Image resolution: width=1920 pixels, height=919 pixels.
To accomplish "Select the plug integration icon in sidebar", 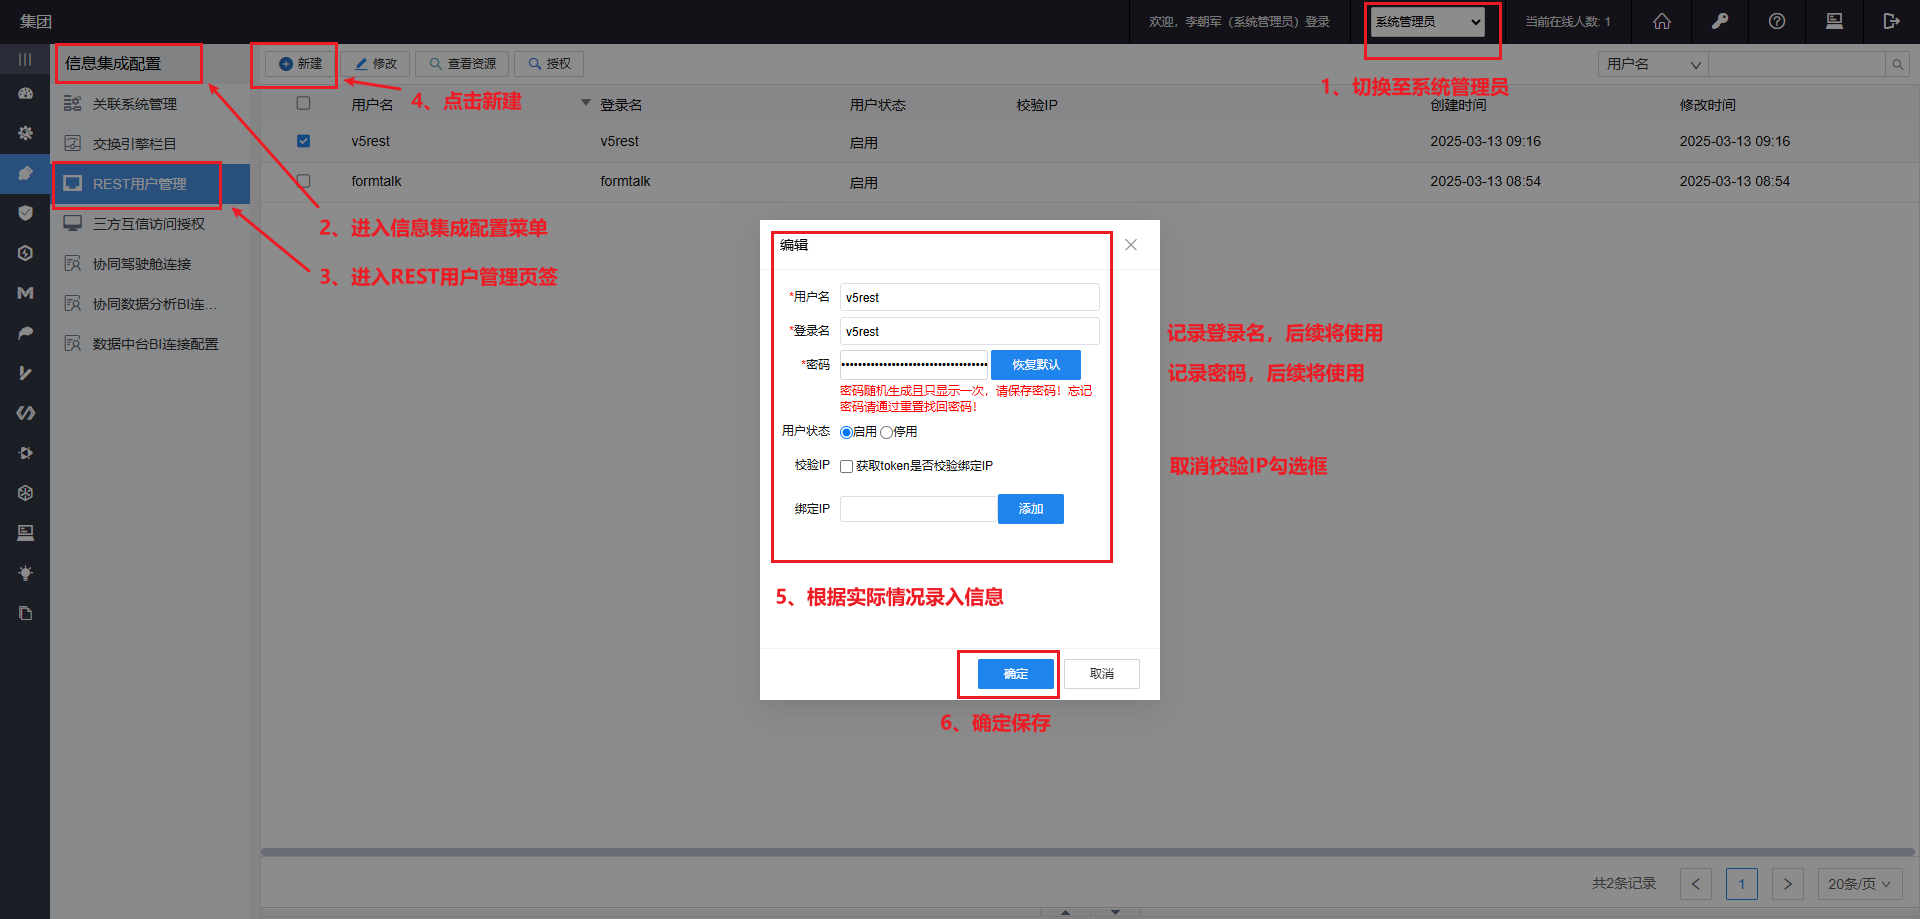I will point(25,173).
